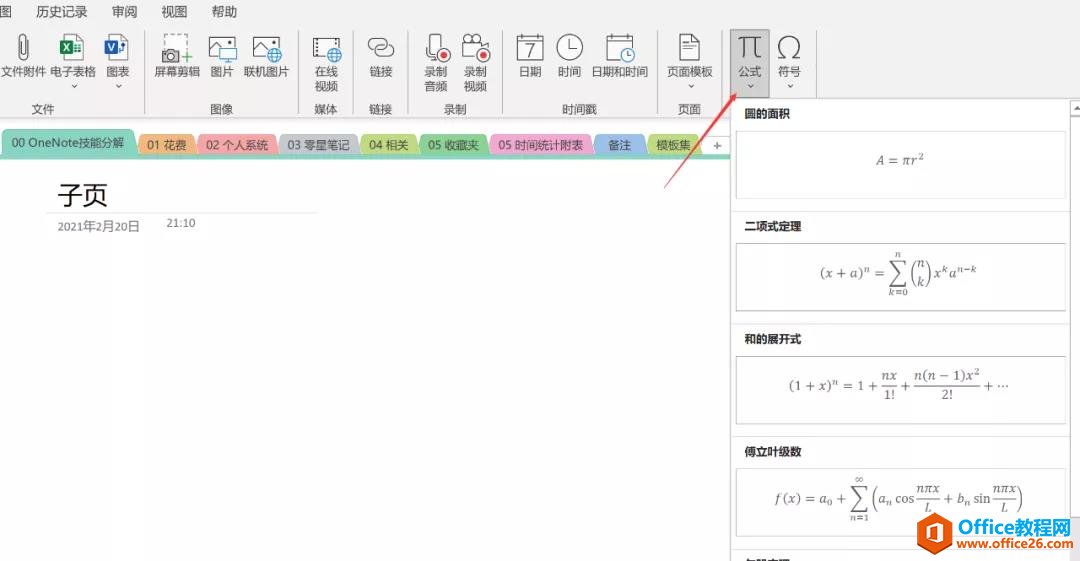The width and height of the screenshot is (1080, 561).
Task: Start 录制音频 audio recording
Action: pos(436,63)
